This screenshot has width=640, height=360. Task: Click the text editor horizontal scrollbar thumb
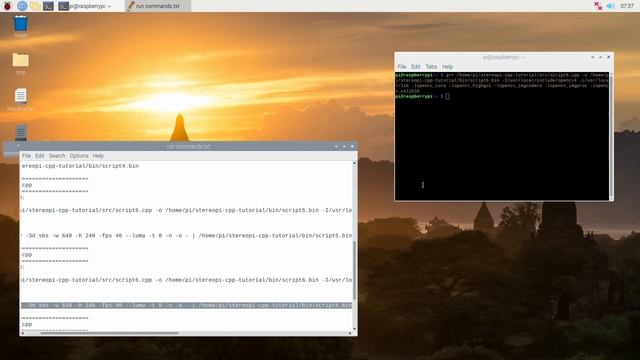pos(109,333)
